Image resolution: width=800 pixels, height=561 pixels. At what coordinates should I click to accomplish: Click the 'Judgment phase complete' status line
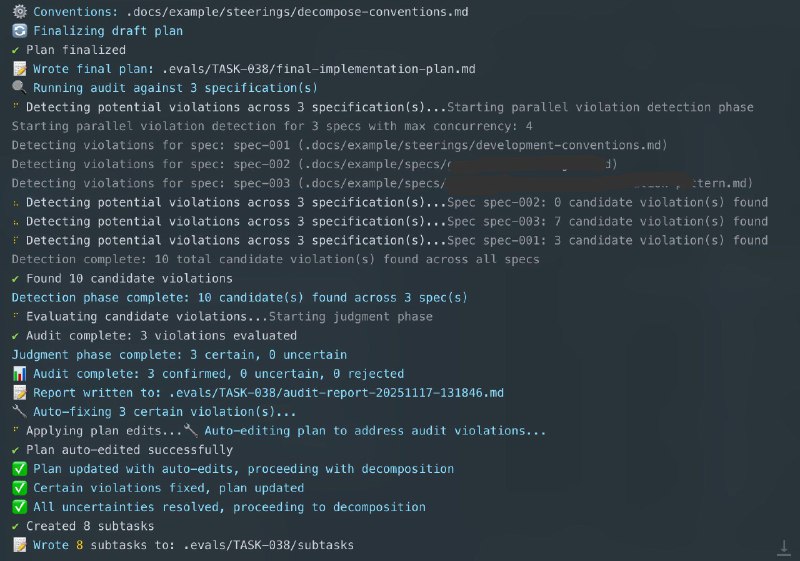[x=178, y=354]
